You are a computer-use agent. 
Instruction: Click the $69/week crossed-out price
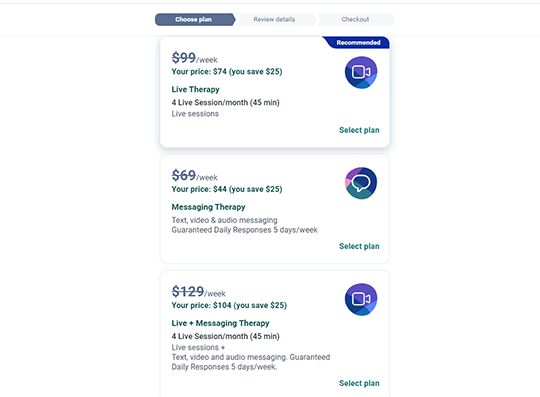pos(195,175)
